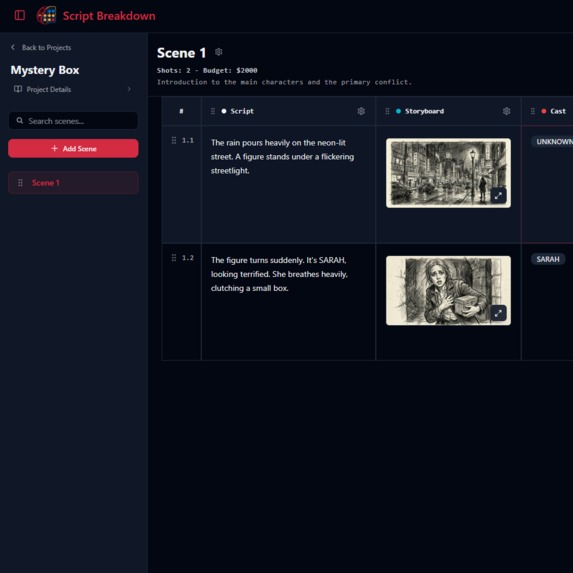Open the Script column settings gear
This screenshot has height=573, width=573.
361,111
